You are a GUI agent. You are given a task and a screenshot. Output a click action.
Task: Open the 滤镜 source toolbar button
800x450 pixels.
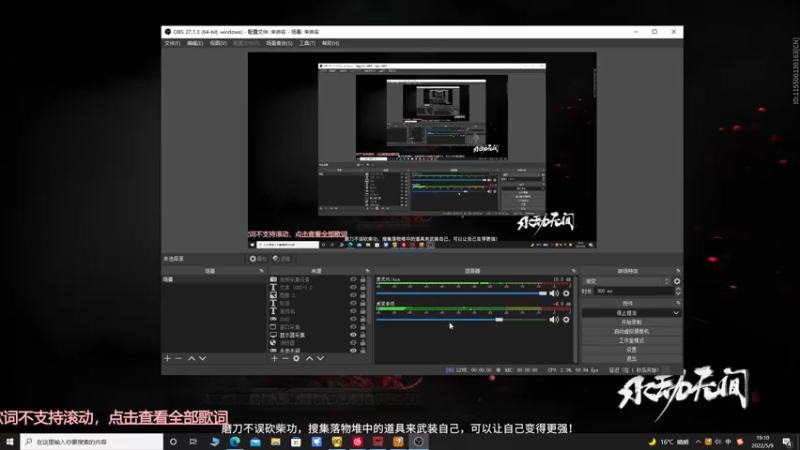click(282, 259)
